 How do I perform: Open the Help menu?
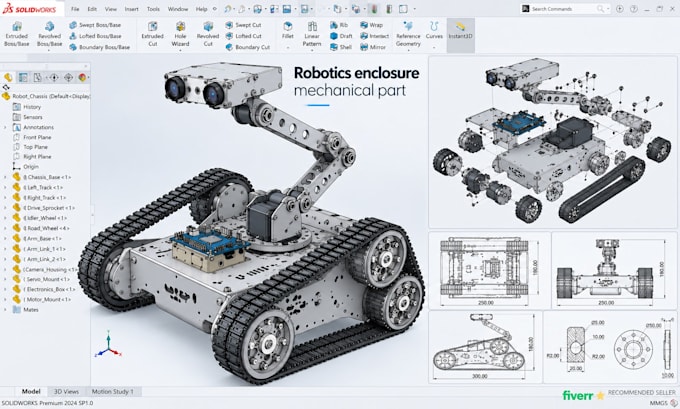201,9
